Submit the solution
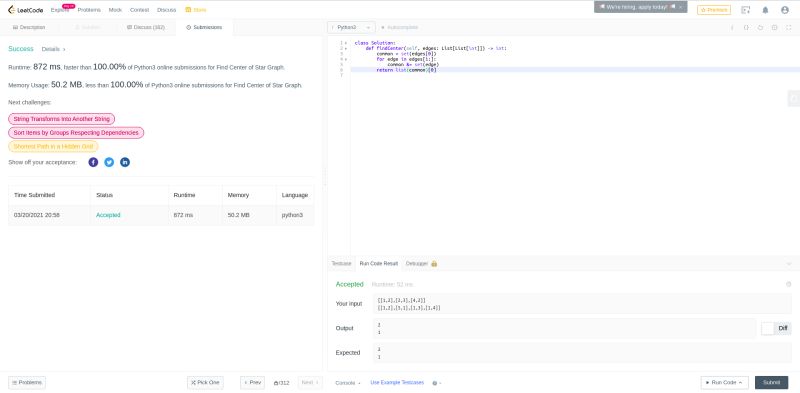The image size is (800, 393). tap(771, 382)
